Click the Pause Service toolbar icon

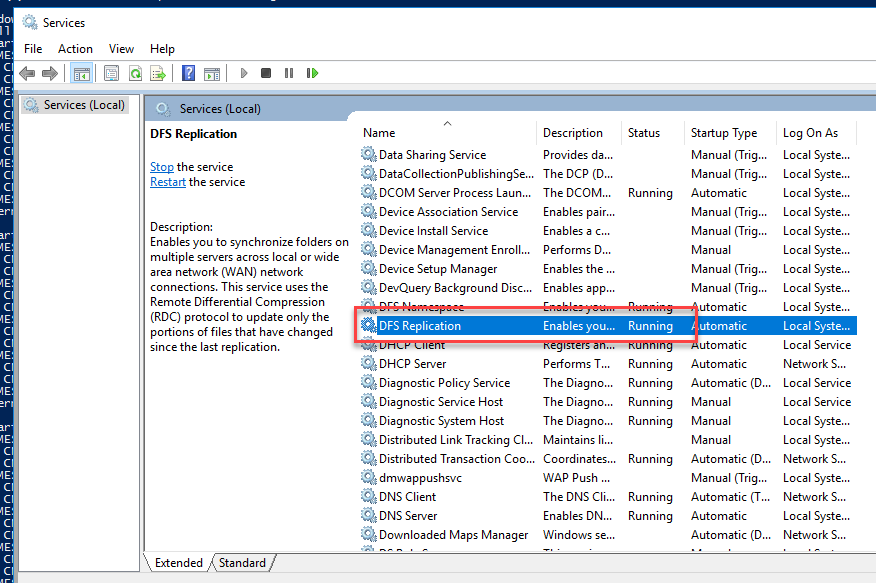pos(289,73)
